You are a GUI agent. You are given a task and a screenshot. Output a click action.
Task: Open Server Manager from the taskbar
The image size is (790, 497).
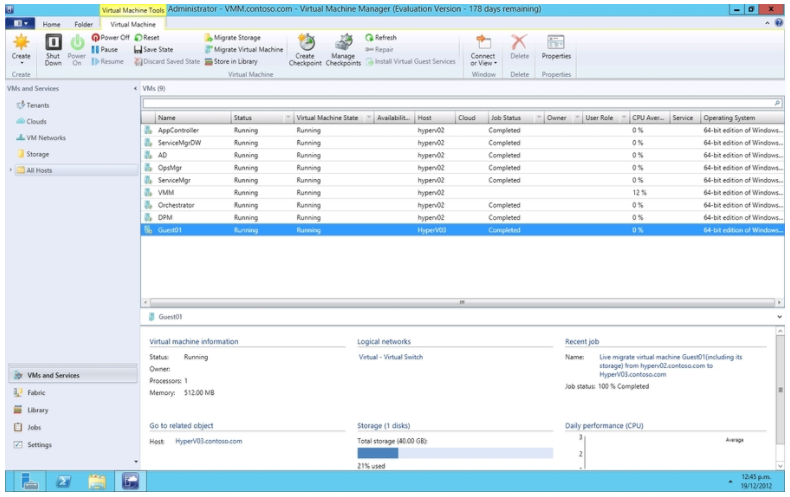click(x=30, y=481)
